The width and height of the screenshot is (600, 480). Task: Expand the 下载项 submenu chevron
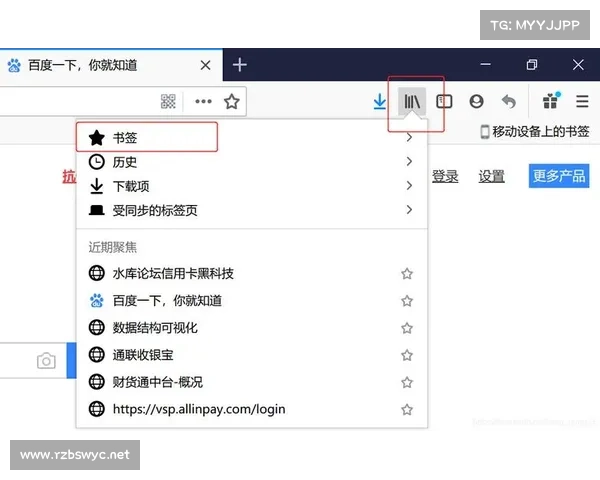(x=409, y=186)
